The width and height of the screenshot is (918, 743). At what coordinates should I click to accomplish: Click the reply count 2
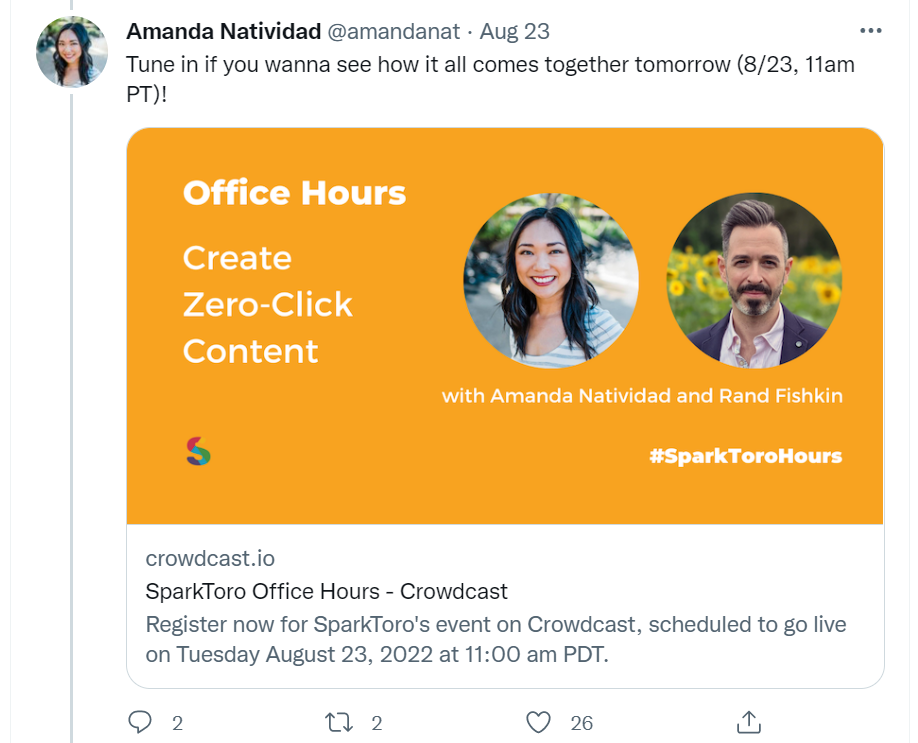(x=177, y=724)
